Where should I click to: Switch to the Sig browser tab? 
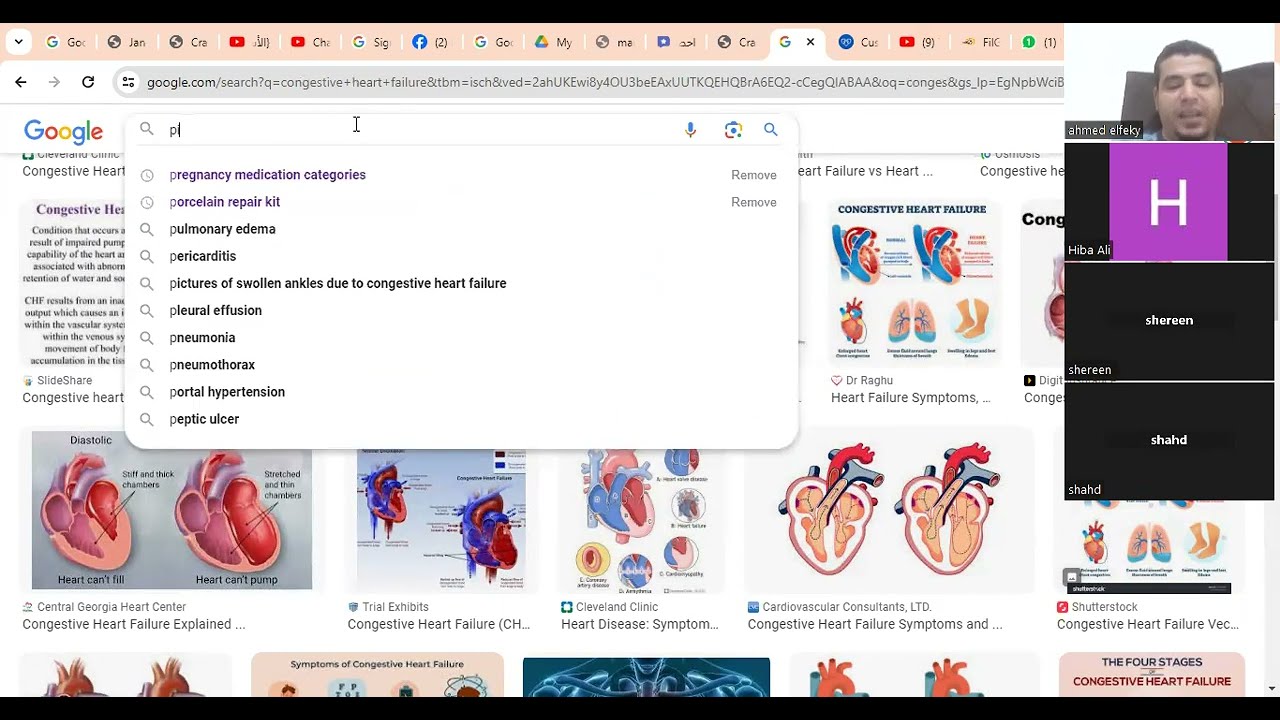(x=371, y=42)
